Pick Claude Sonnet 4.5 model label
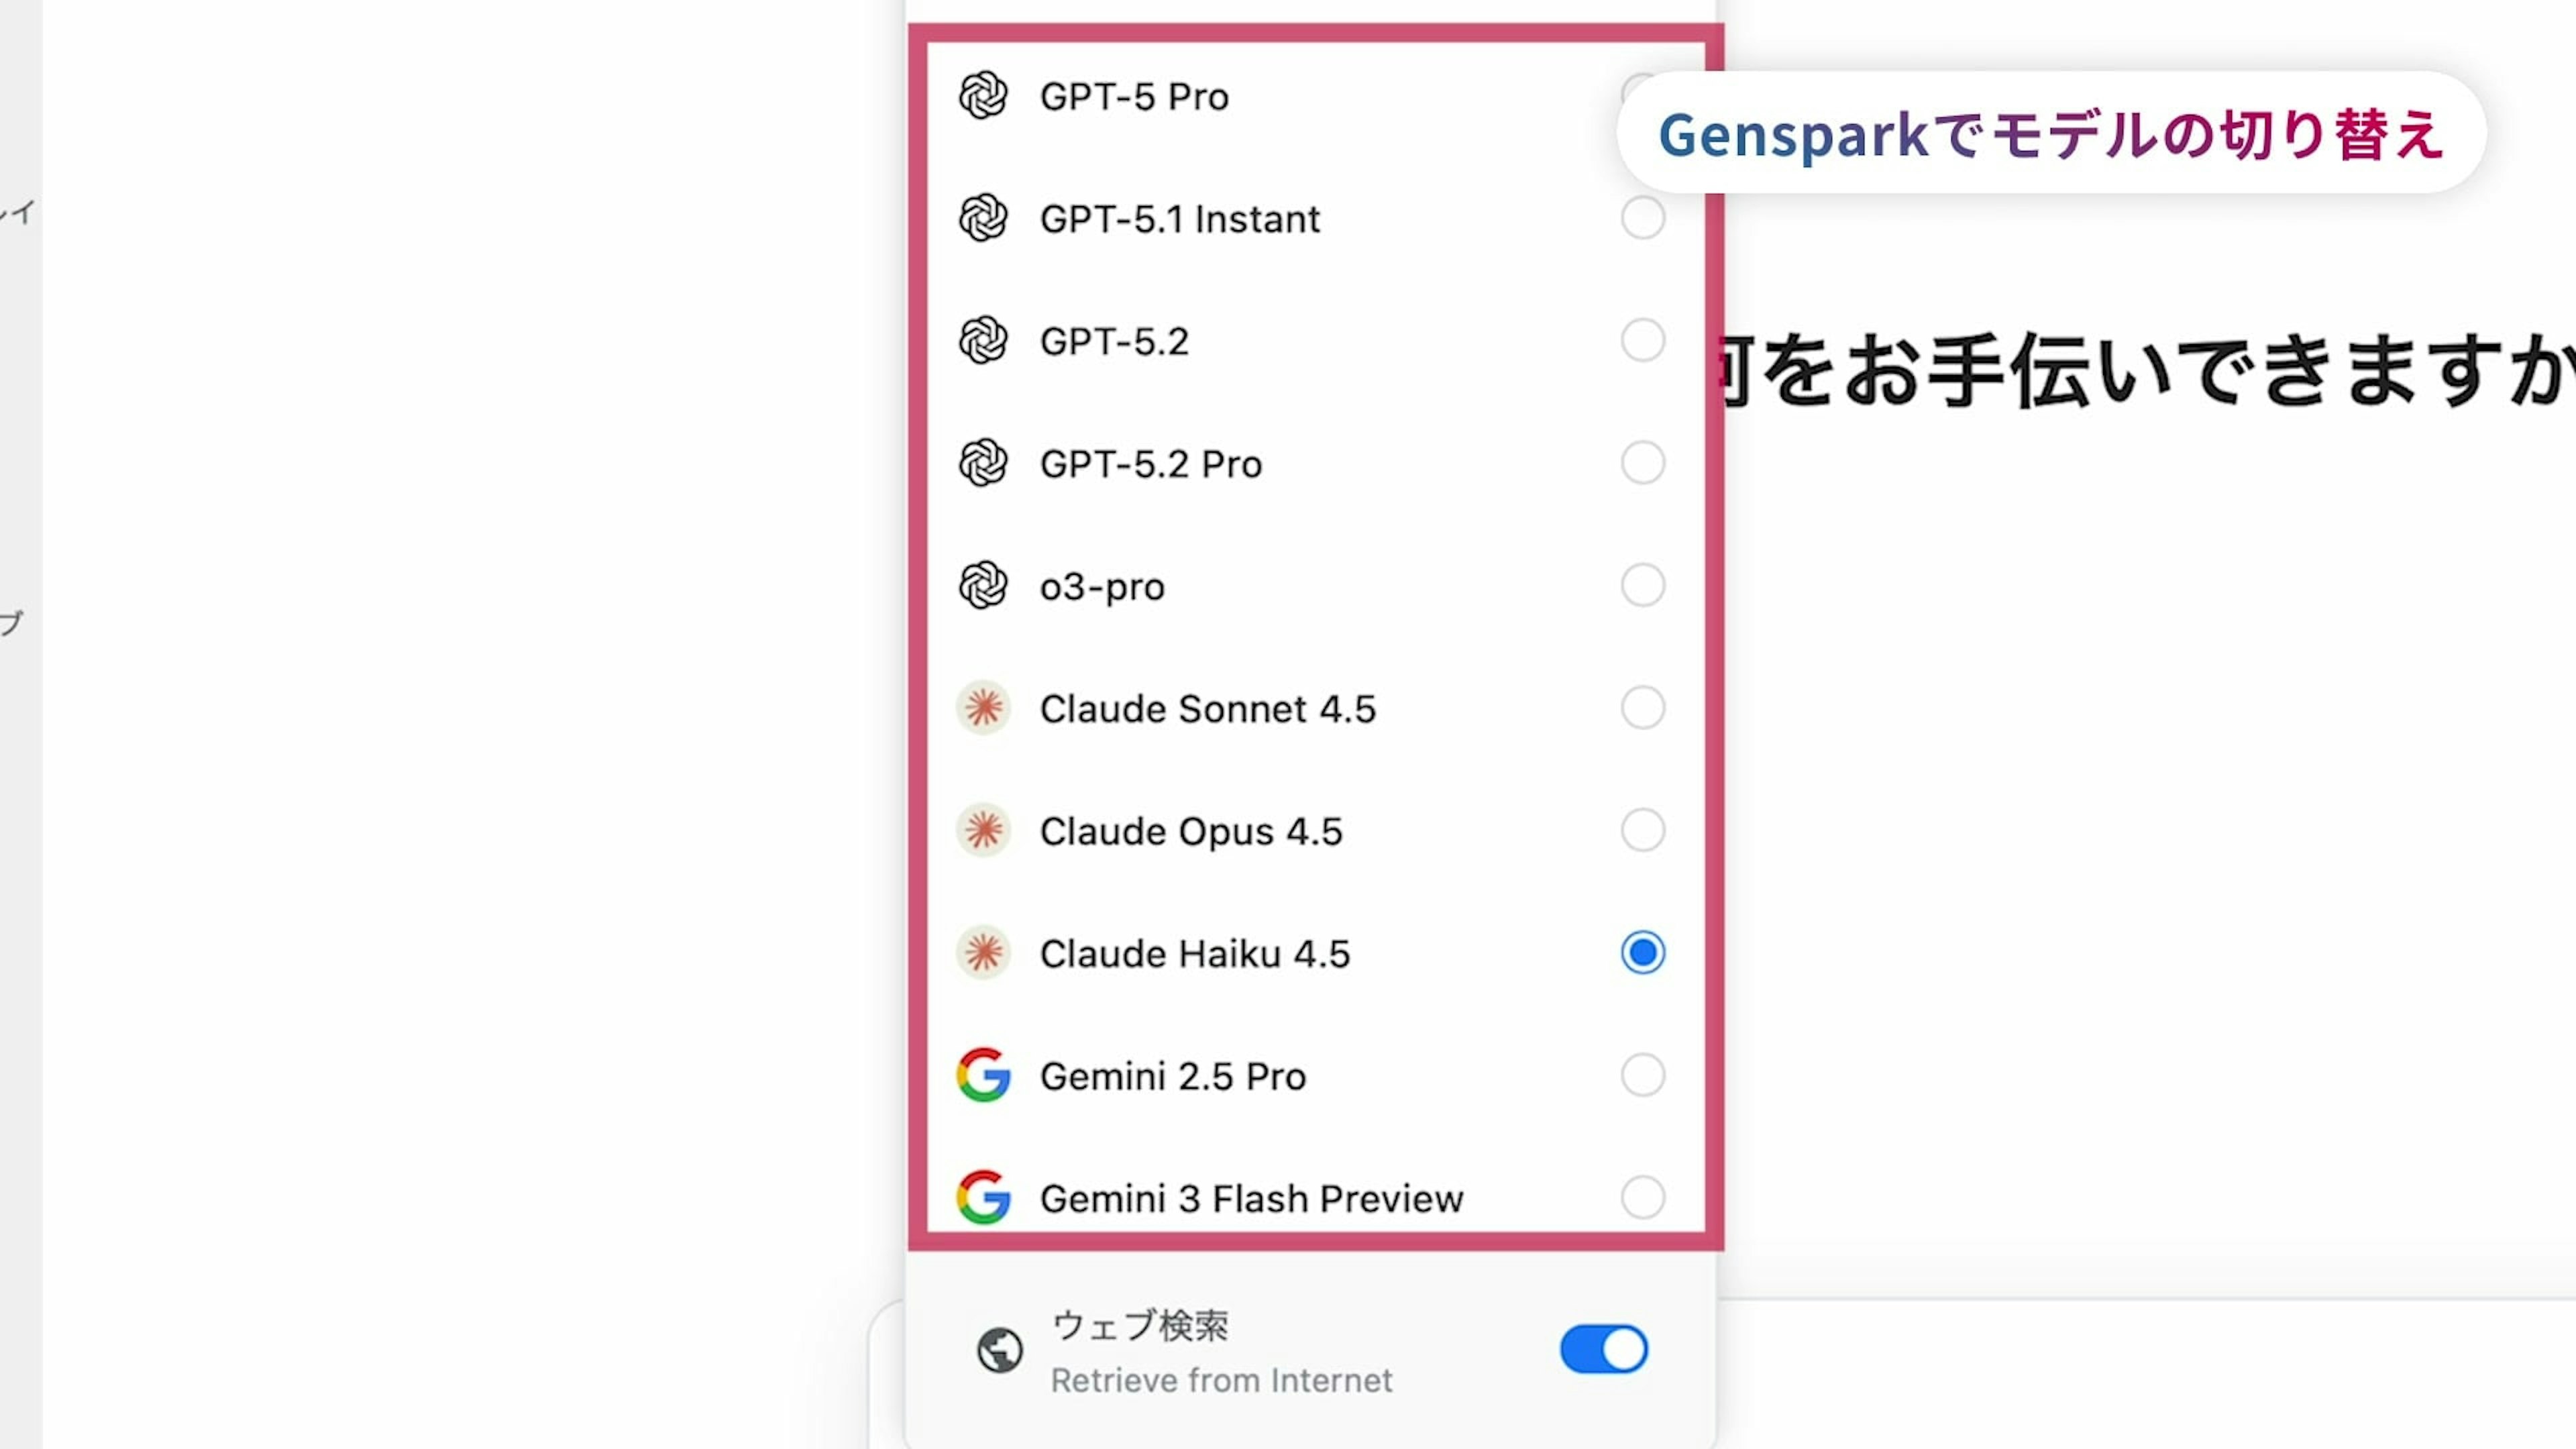Screen dimensions: 2576x1449 1208,709
